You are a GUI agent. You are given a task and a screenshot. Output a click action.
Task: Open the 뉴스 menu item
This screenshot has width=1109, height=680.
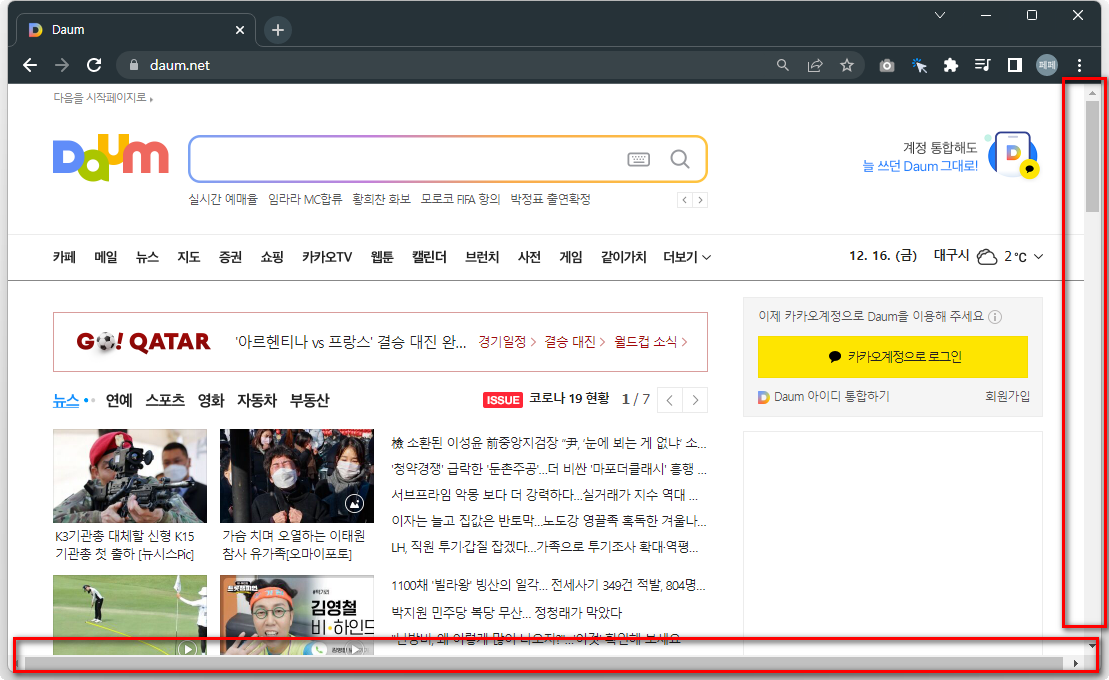pyautogui.click(x=147, y=257)
